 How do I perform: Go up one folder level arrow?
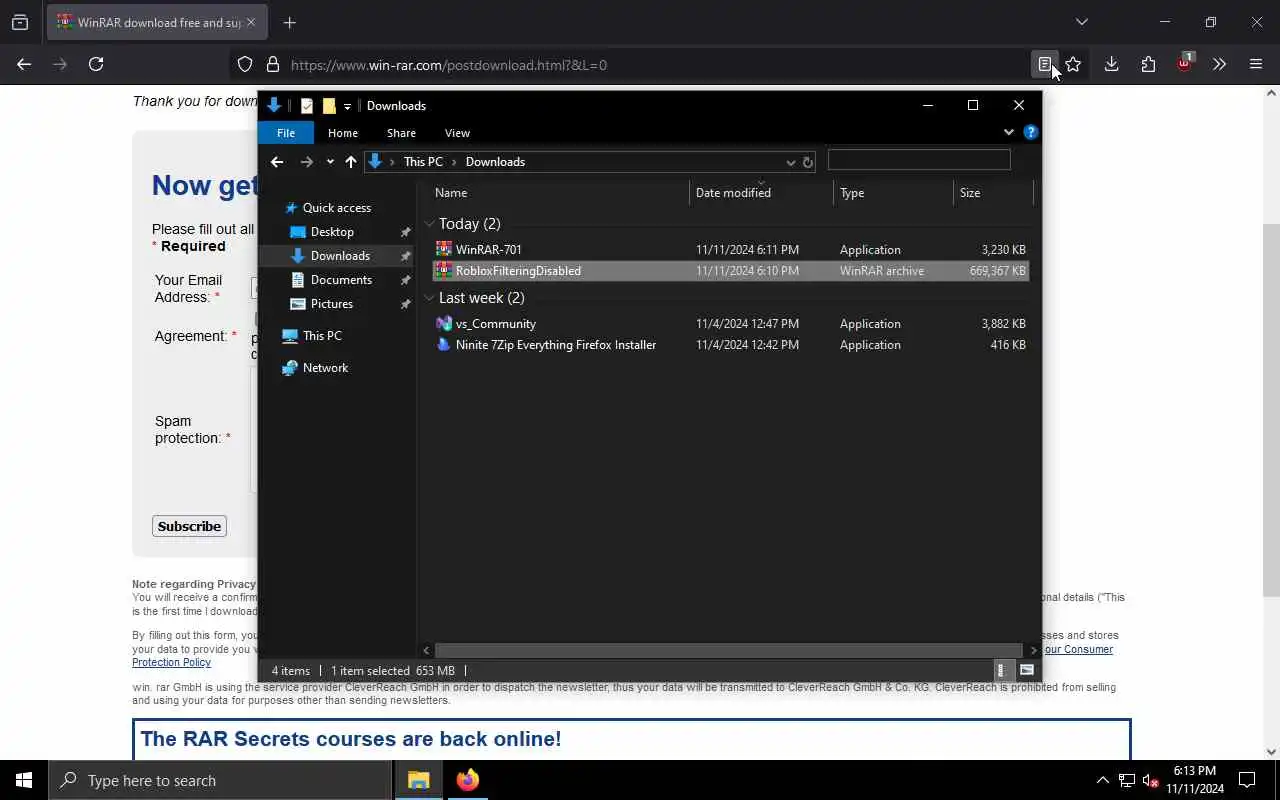[351, 162]
